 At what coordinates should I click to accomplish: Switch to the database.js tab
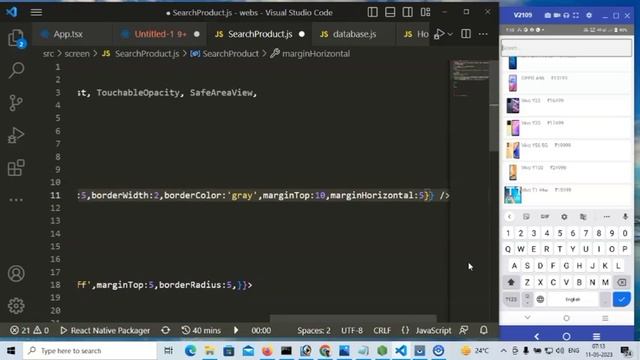[x=354, y=34]
